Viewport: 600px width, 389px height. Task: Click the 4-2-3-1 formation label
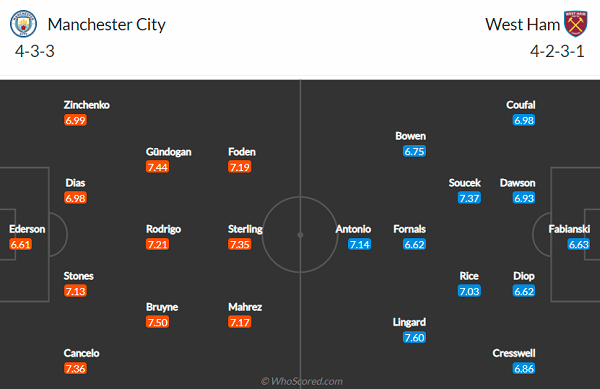pyautogui.click(x=557, y=51)
